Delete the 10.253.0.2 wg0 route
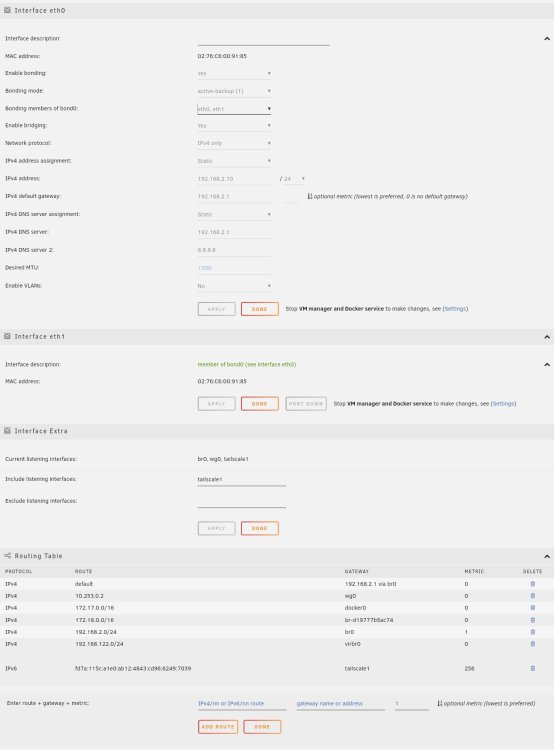Viewport: 554px width, 750px height. coord(532,596)
